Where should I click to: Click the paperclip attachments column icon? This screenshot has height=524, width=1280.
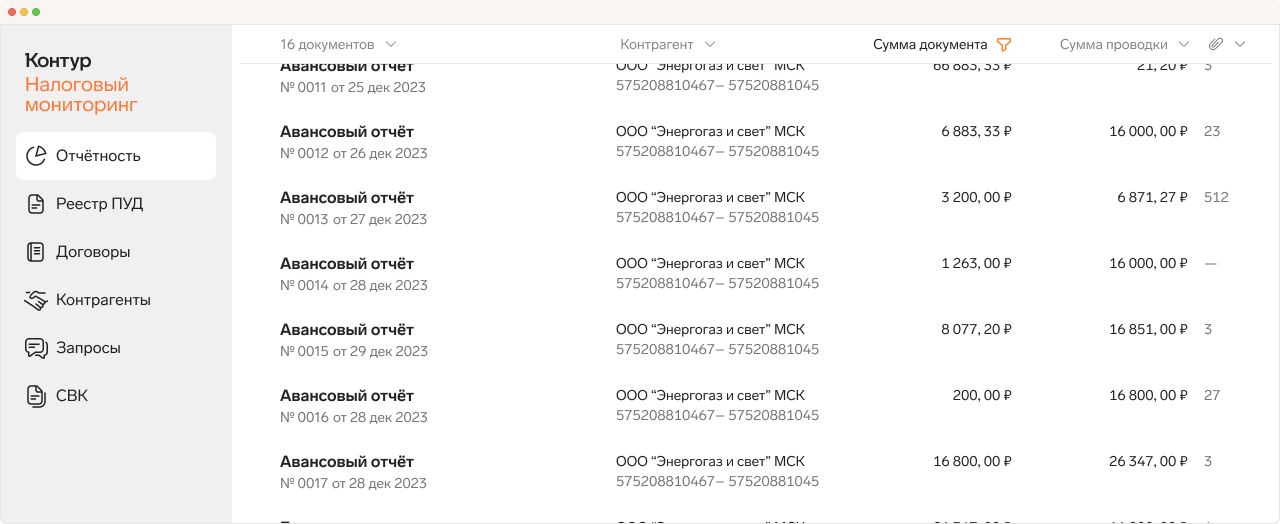pos(1216,44)
